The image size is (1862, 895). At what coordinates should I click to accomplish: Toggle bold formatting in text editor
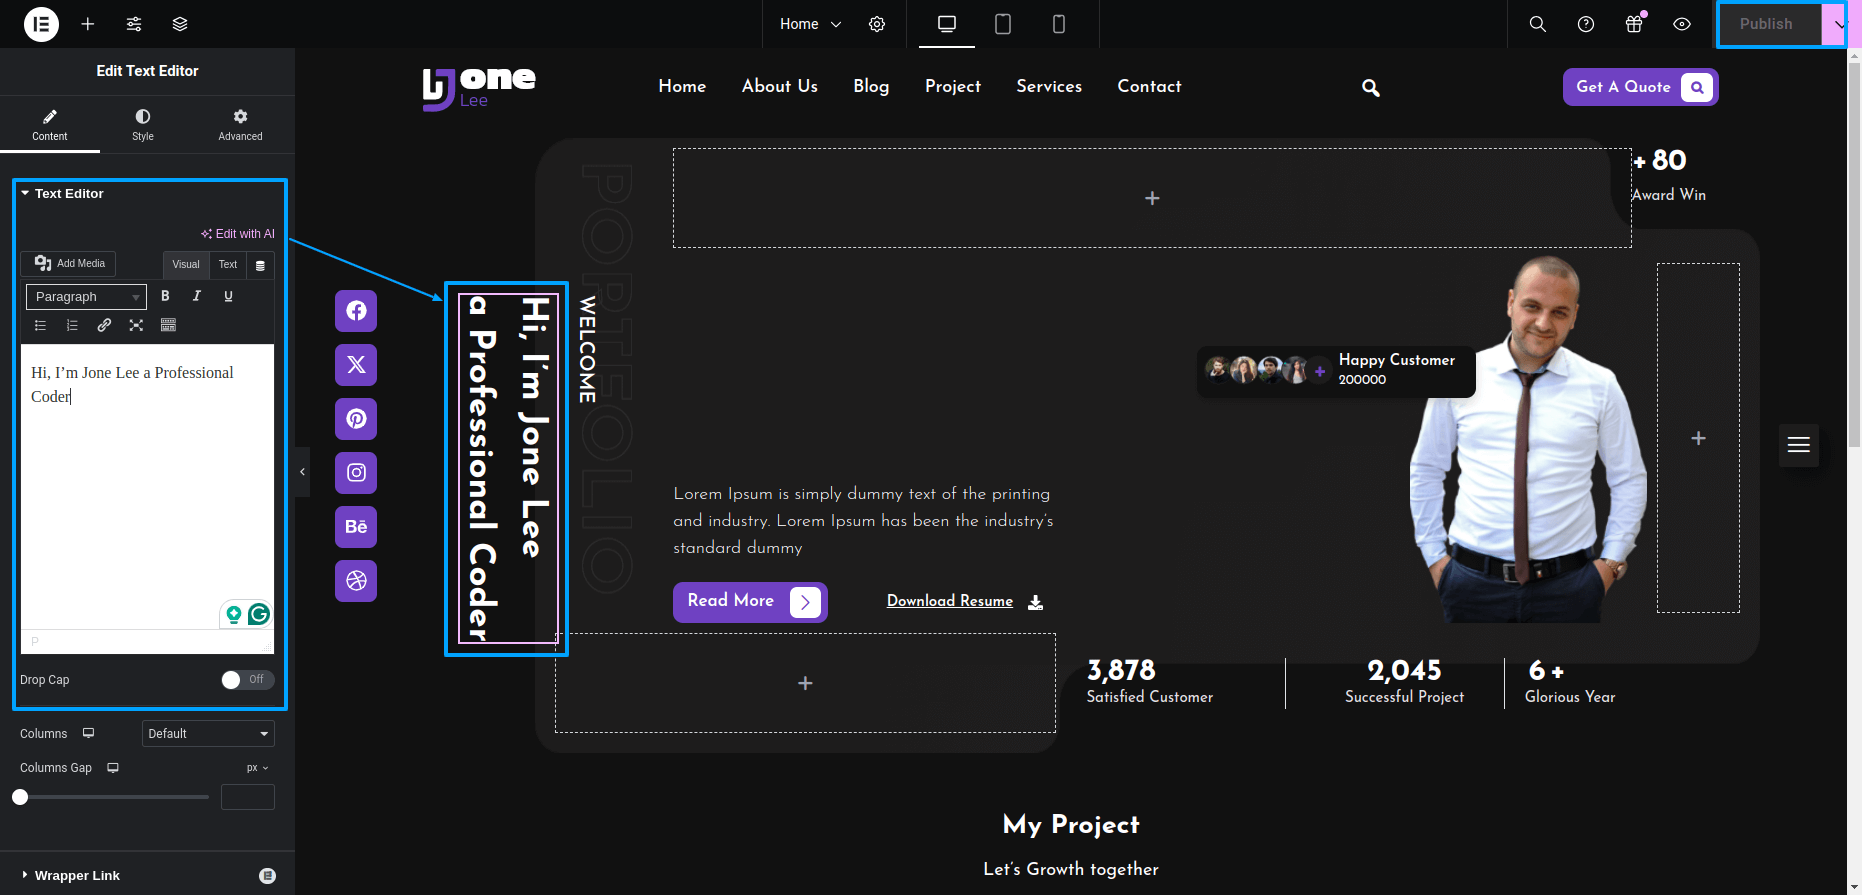pos(165,296)
